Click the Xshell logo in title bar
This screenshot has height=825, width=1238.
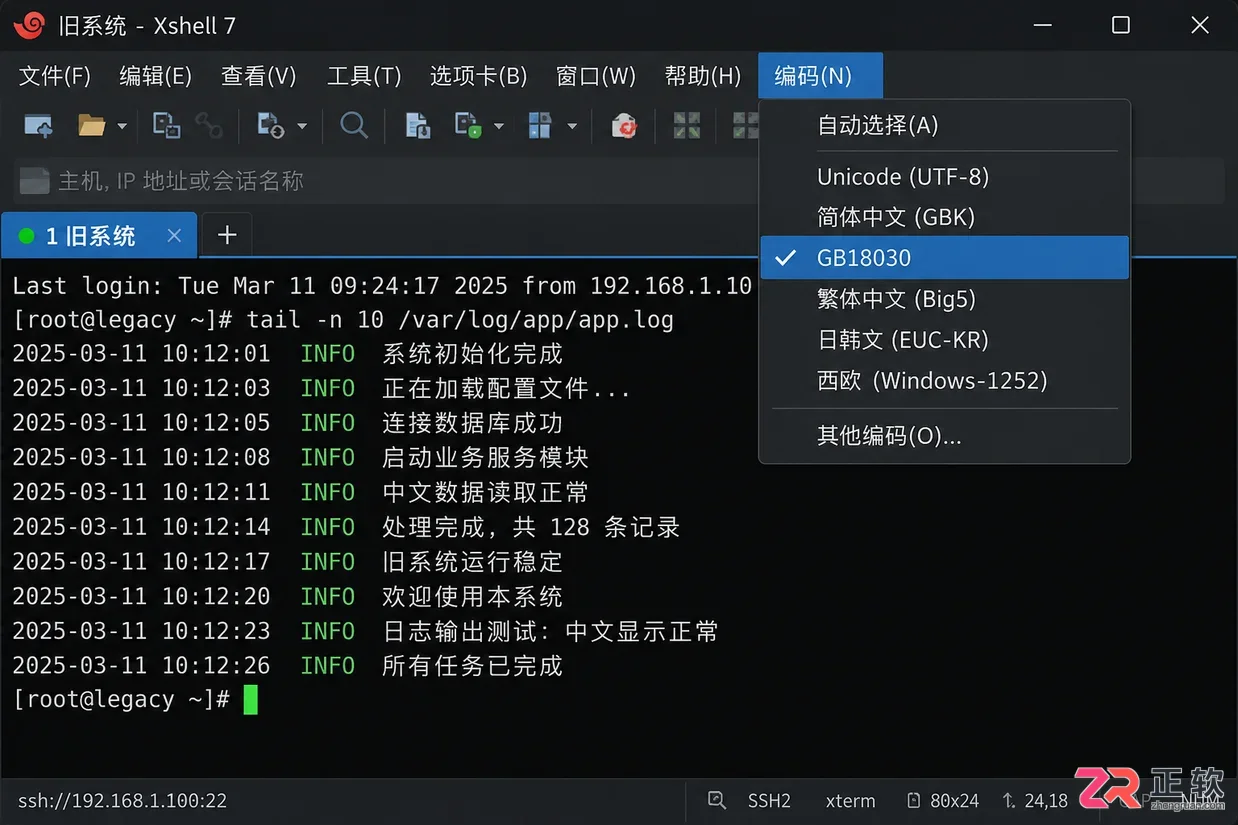pos(30,24)
